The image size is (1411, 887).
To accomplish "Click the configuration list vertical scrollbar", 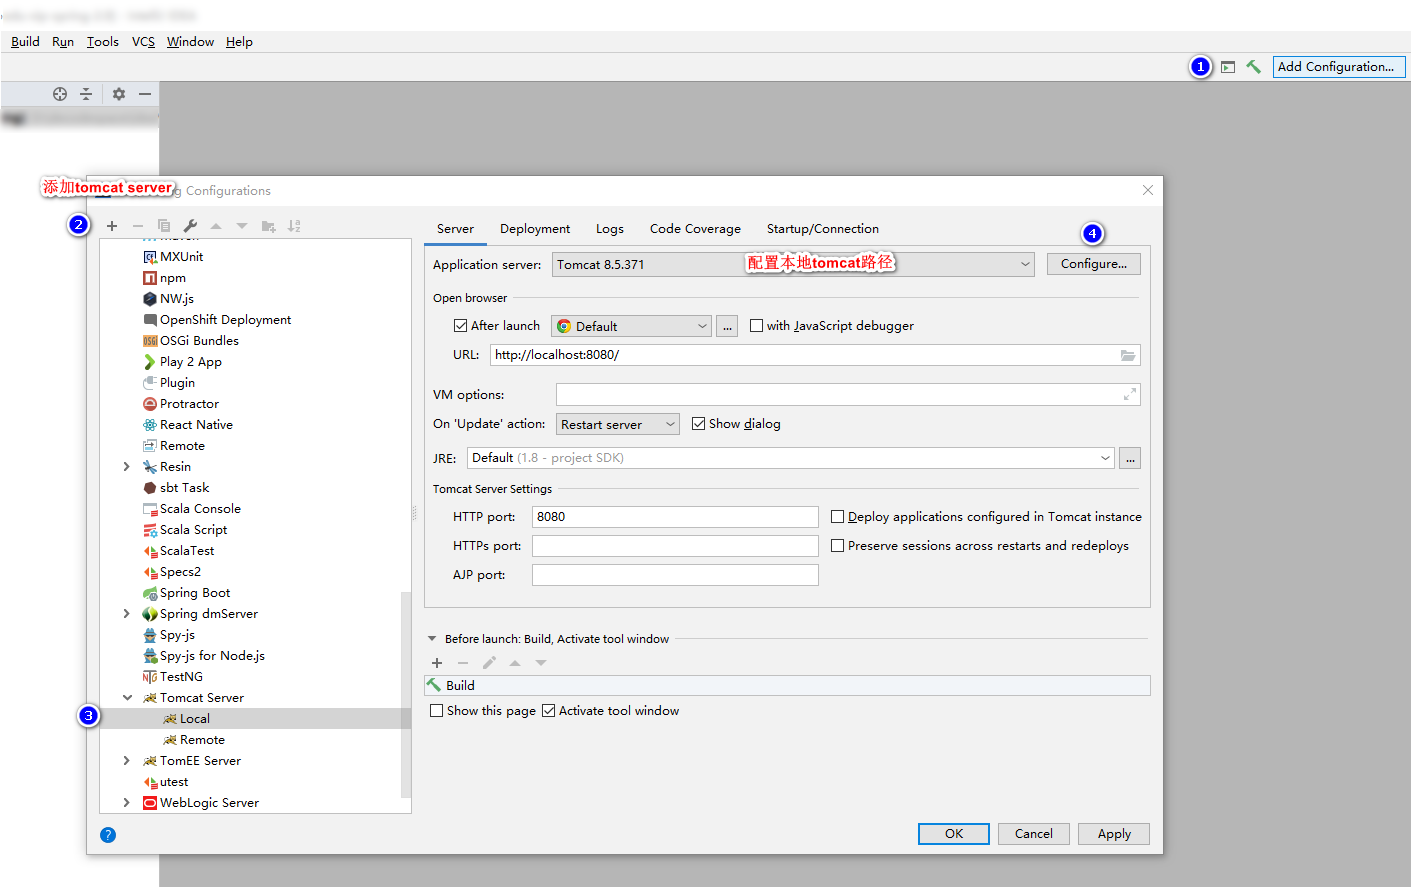I will click(x=406, y=695).
